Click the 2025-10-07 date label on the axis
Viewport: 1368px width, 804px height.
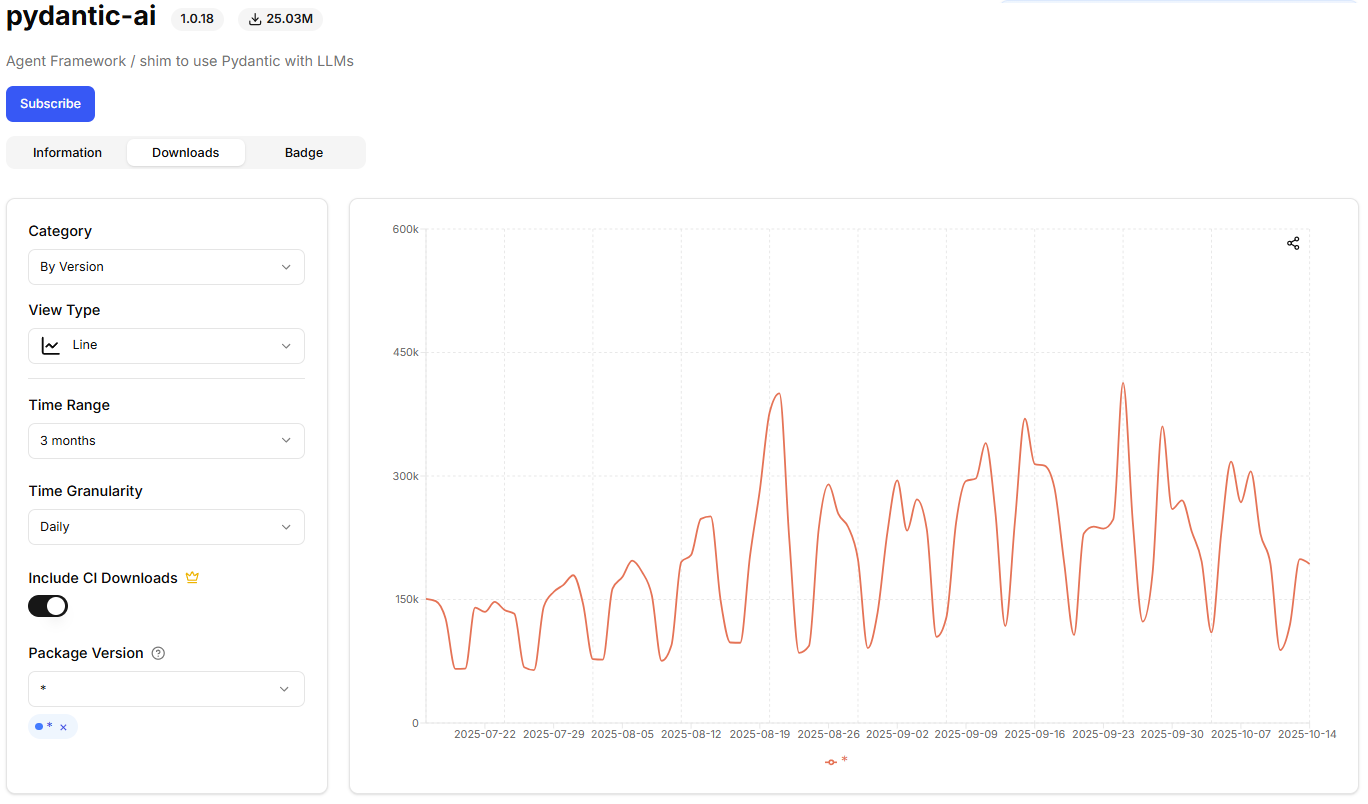pos(1241,734)
